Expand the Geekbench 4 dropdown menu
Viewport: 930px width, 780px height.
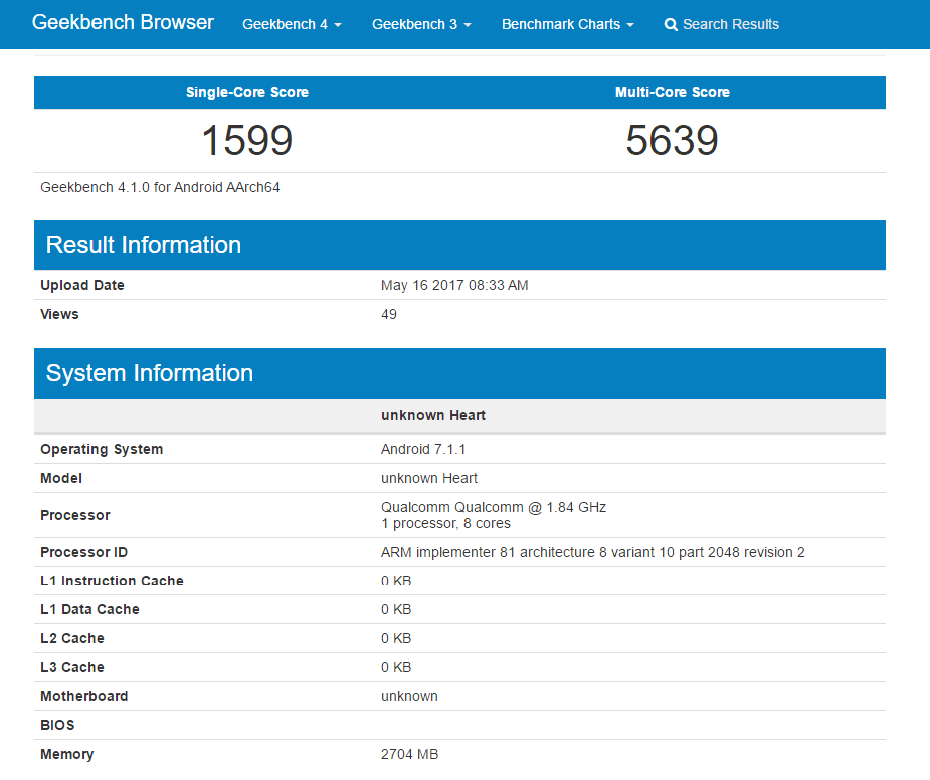pos(291,24)
